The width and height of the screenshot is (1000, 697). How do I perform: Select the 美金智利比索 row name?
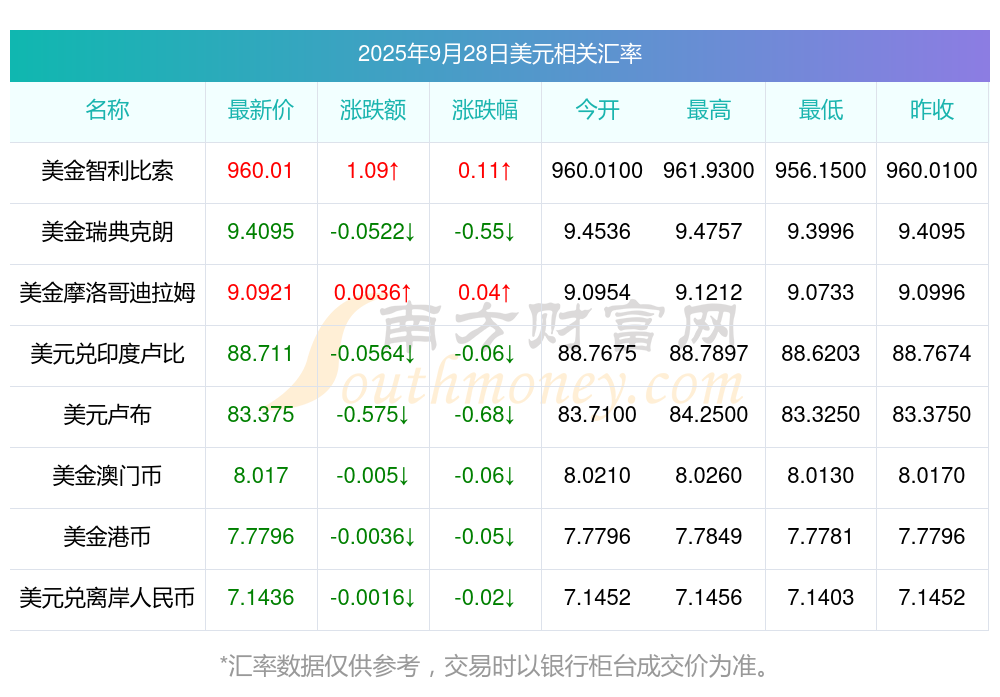(107, 171)
